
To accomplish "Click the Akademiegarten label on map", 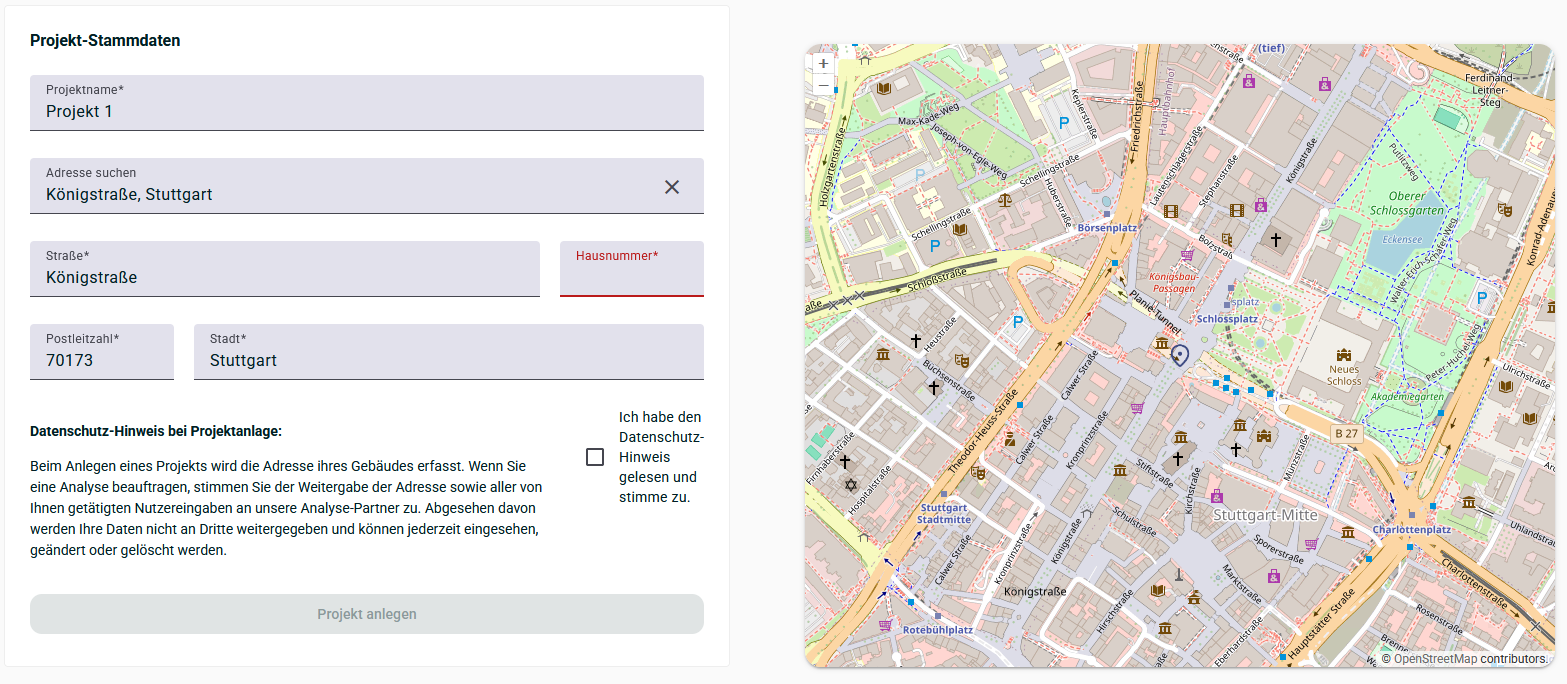I will coord(1407,397).
